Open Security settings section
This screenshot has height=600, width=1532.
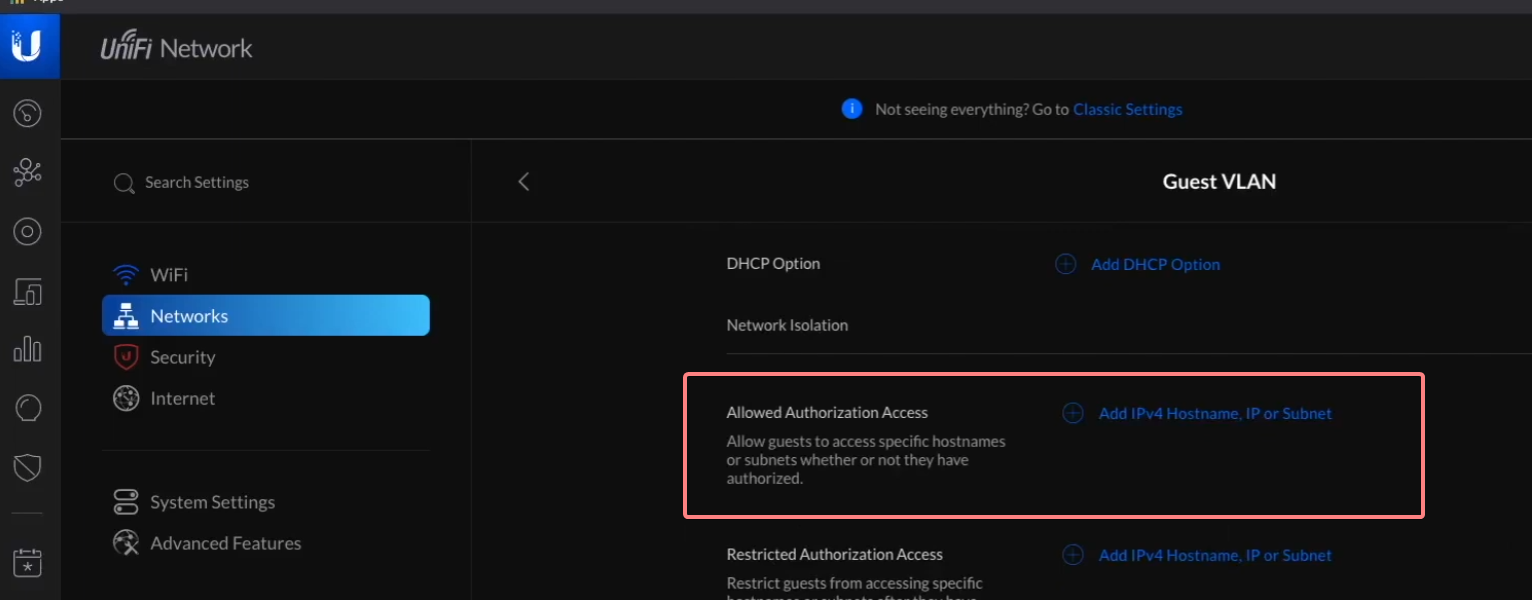(182, 357)
